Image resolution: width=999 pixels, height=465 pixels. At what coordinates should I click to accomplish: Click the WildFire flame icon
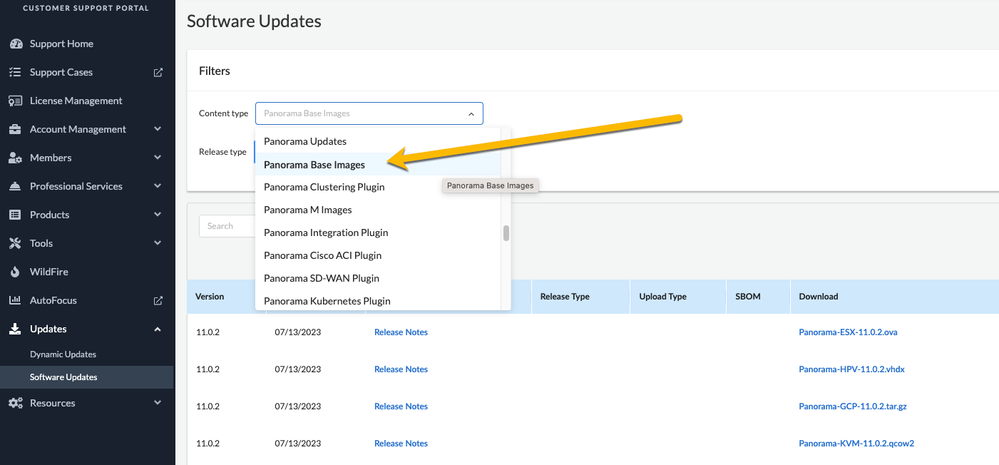pyautogui.click(x=15, y=272)
